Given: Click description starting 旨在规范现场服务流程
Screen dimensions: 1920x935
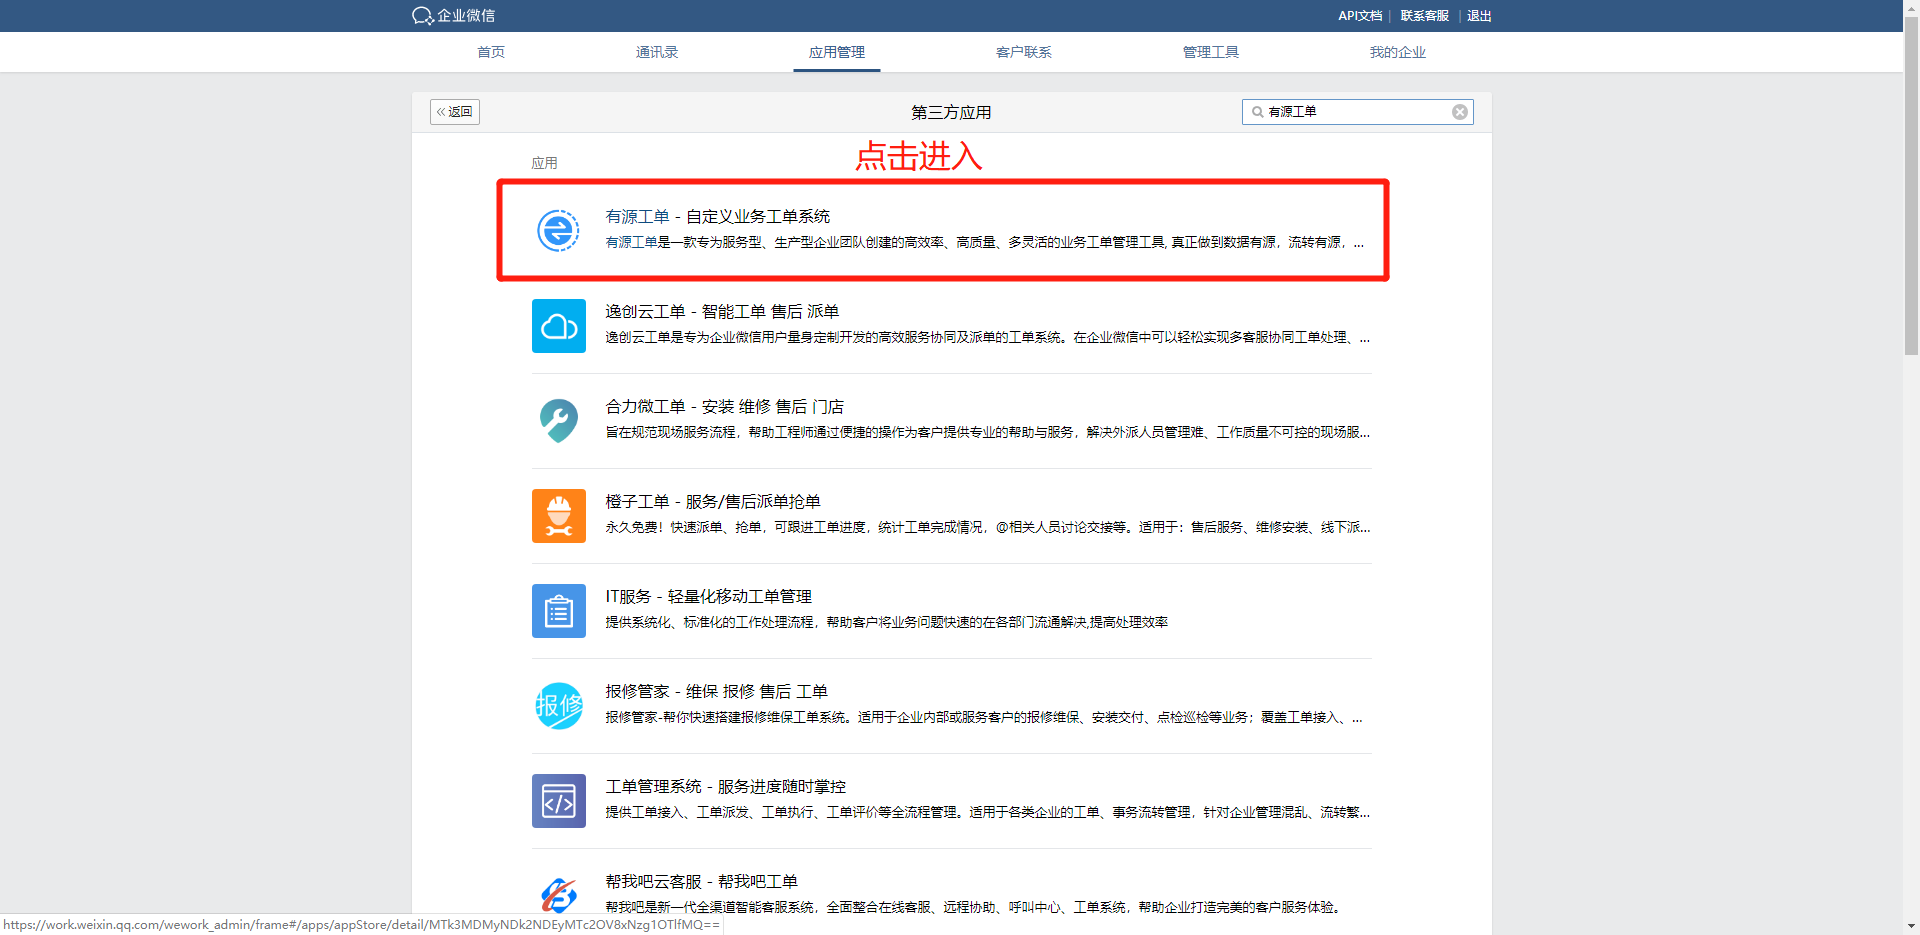Looking at the screenshot, I should (x=987, y=432).
